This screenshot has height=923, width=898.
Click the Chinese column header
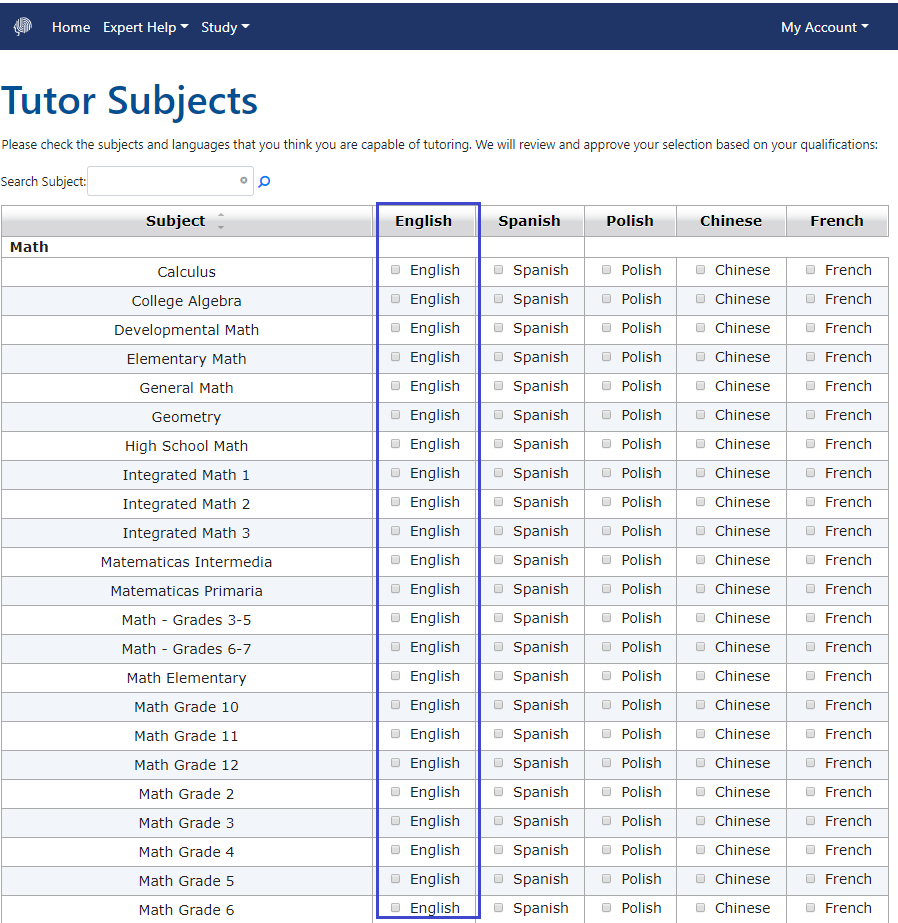pos(730,221)
